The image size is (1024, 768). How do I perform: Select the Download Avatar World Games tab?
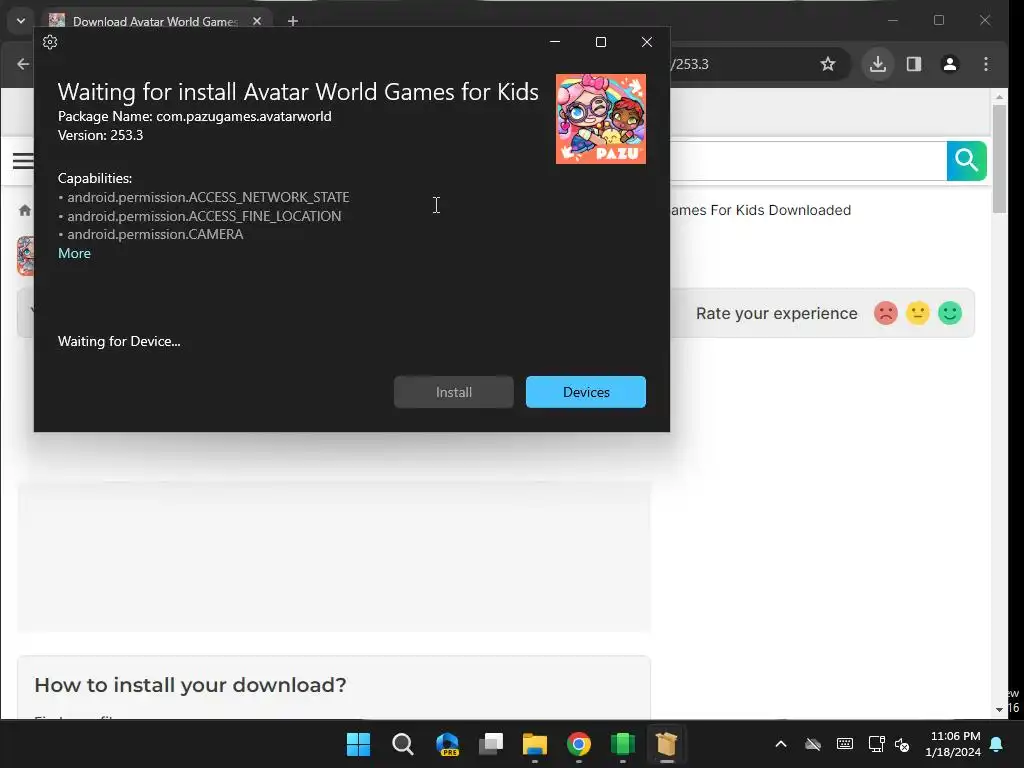[x=155, y=22]
